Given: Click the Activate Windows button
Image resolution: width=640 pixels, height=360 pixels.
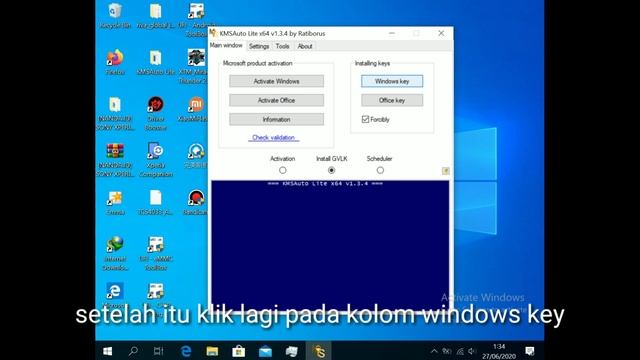Looking at the screenshot, I should 276,81.
